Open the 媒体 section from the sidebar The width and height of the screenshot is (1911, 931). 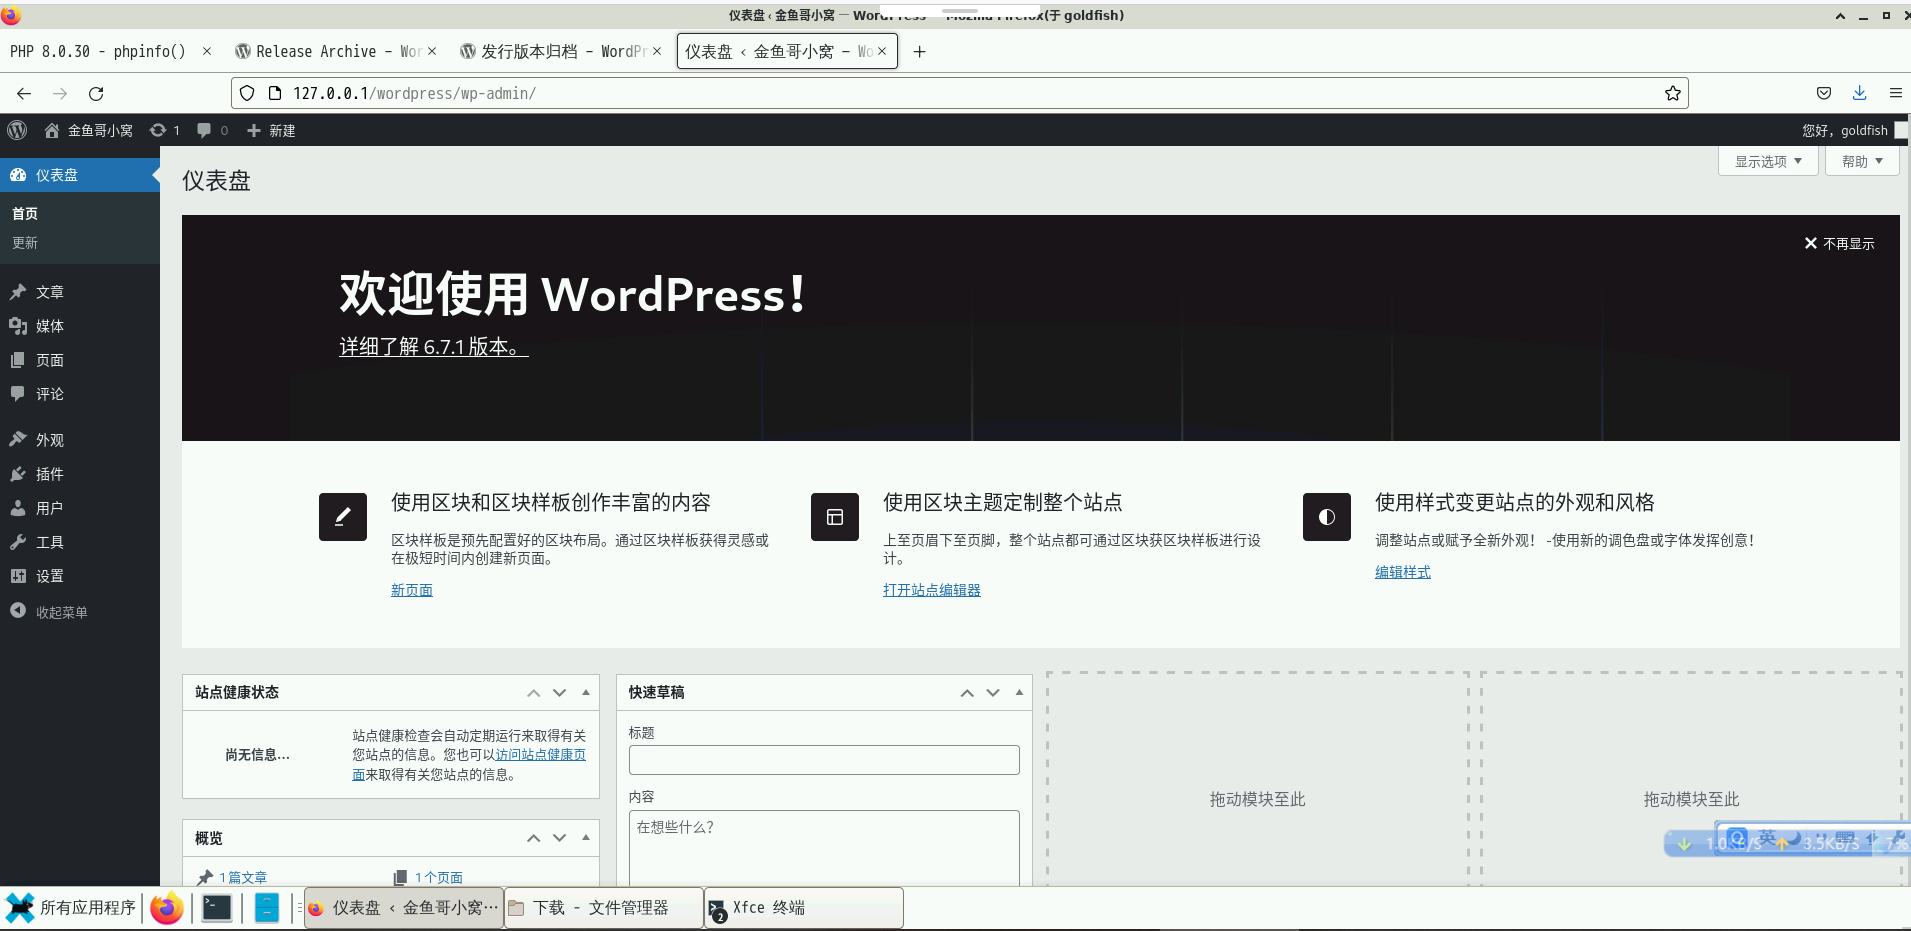point(48,325)
